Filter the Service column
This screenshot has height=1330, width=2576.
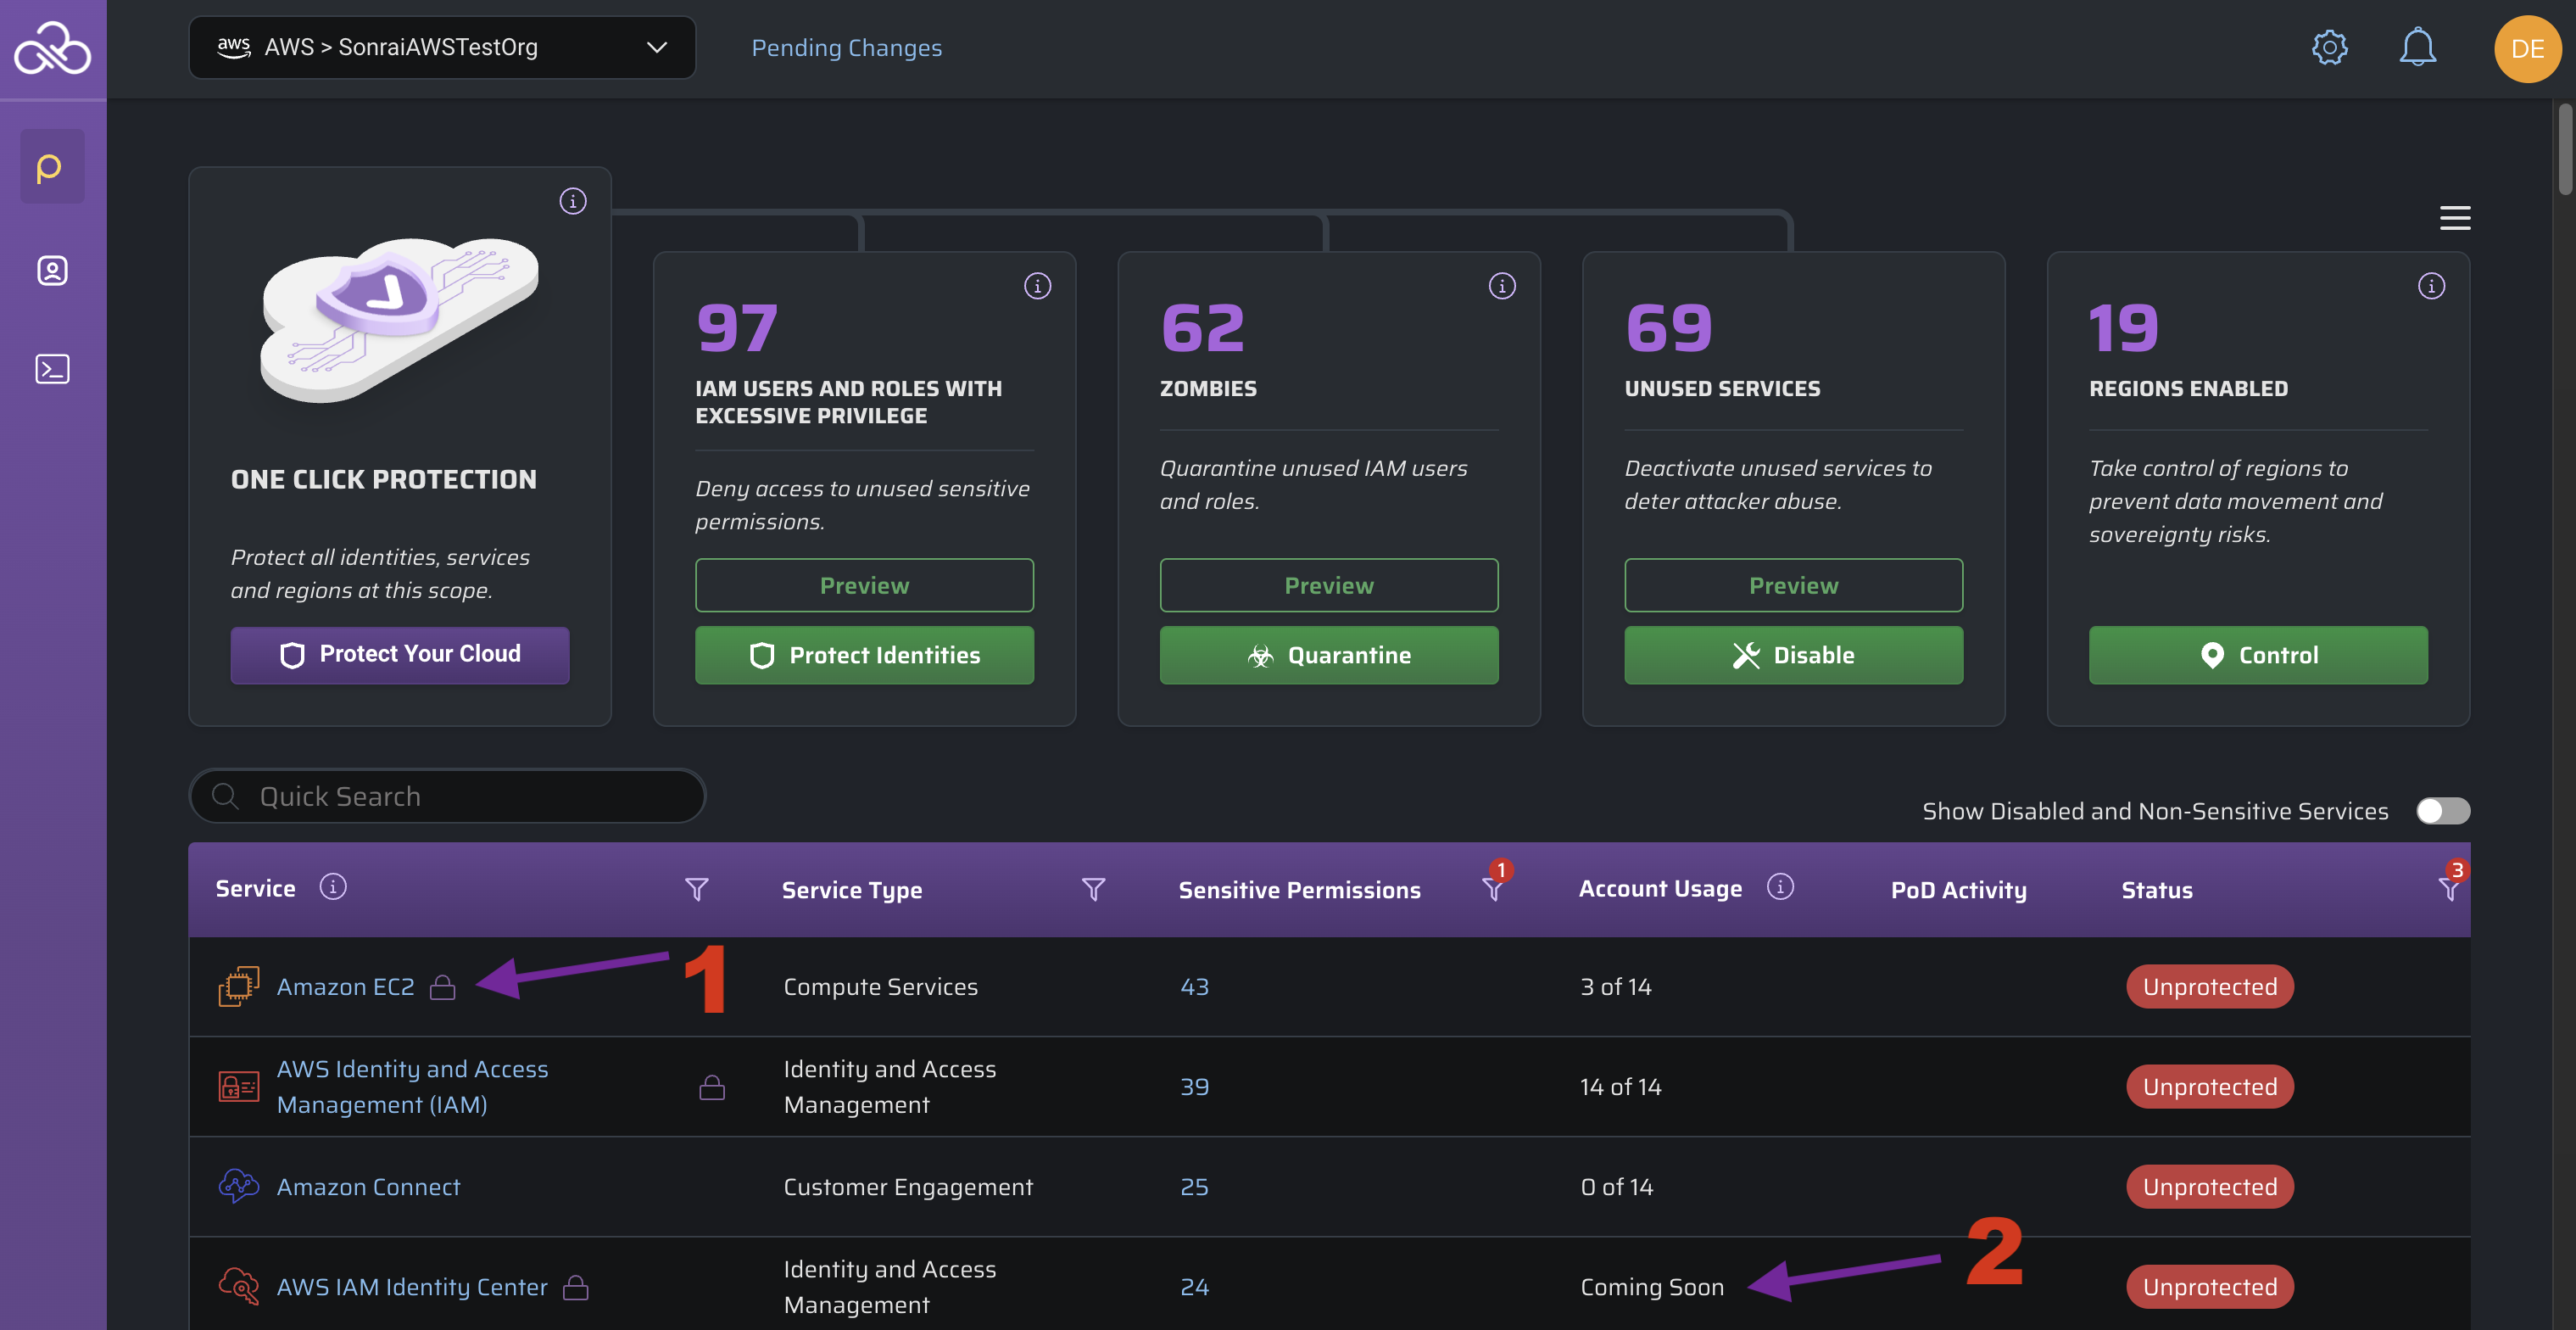click(x=696, y=889)
